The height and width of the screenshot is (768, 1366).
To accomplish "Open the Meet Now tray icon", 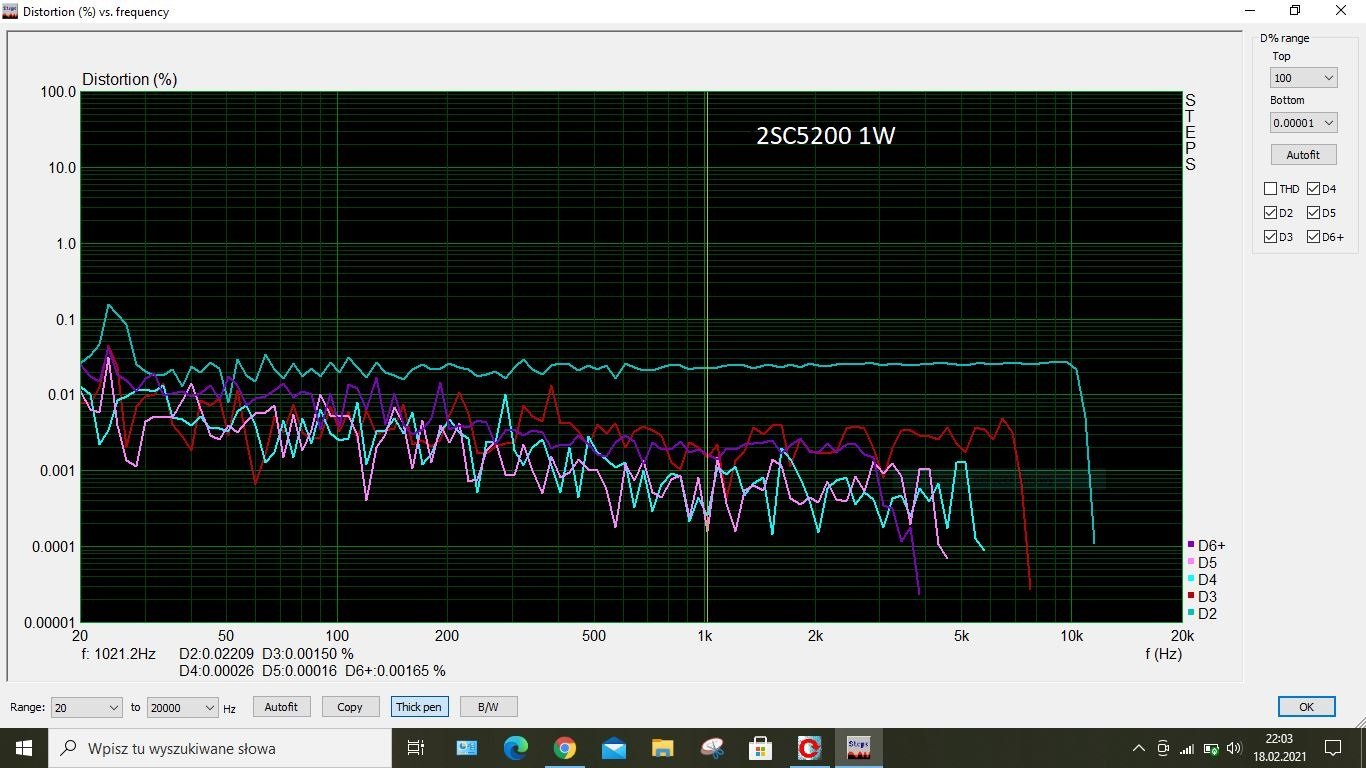I will click(x=1163, y=748).
